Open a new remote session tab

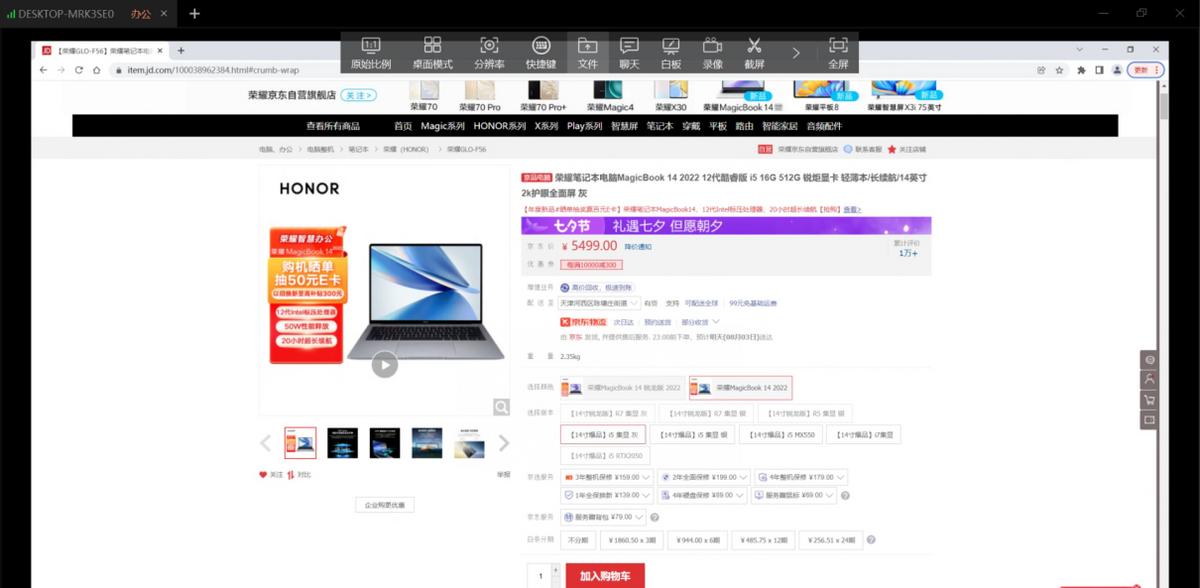pyautogui.click(x=194, y=14)
